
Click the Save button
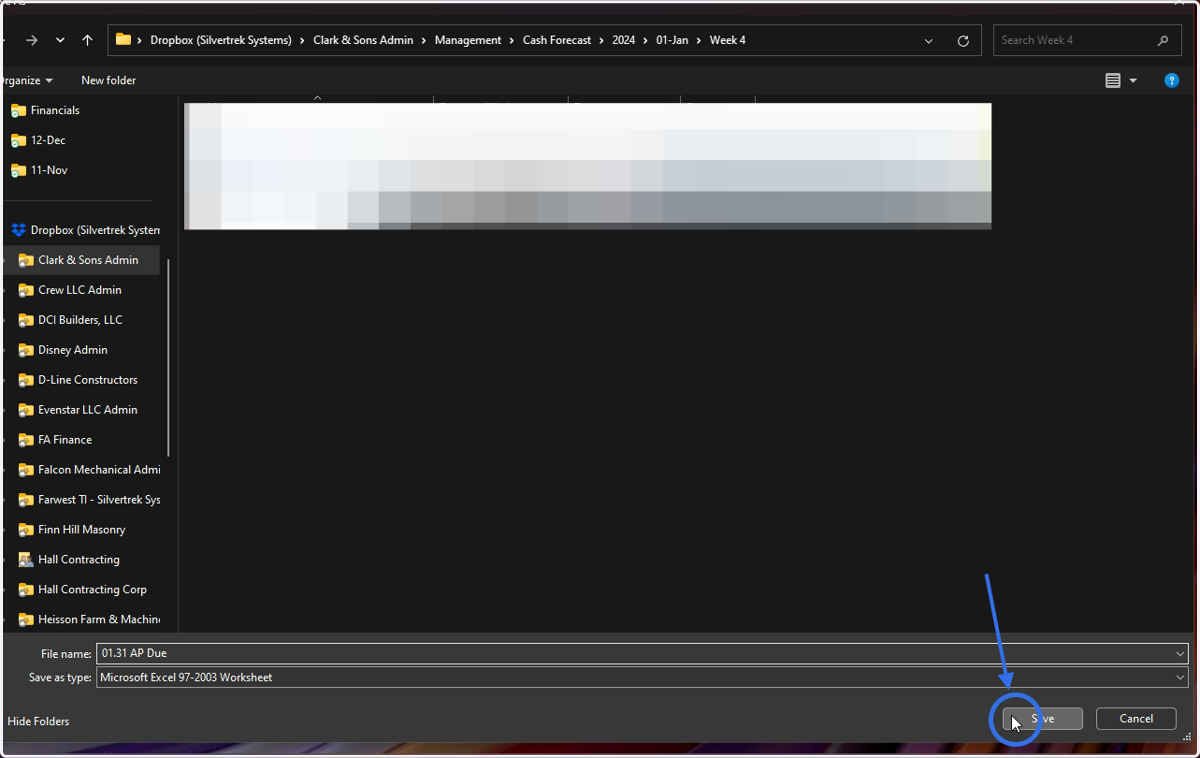(1043, 719)
